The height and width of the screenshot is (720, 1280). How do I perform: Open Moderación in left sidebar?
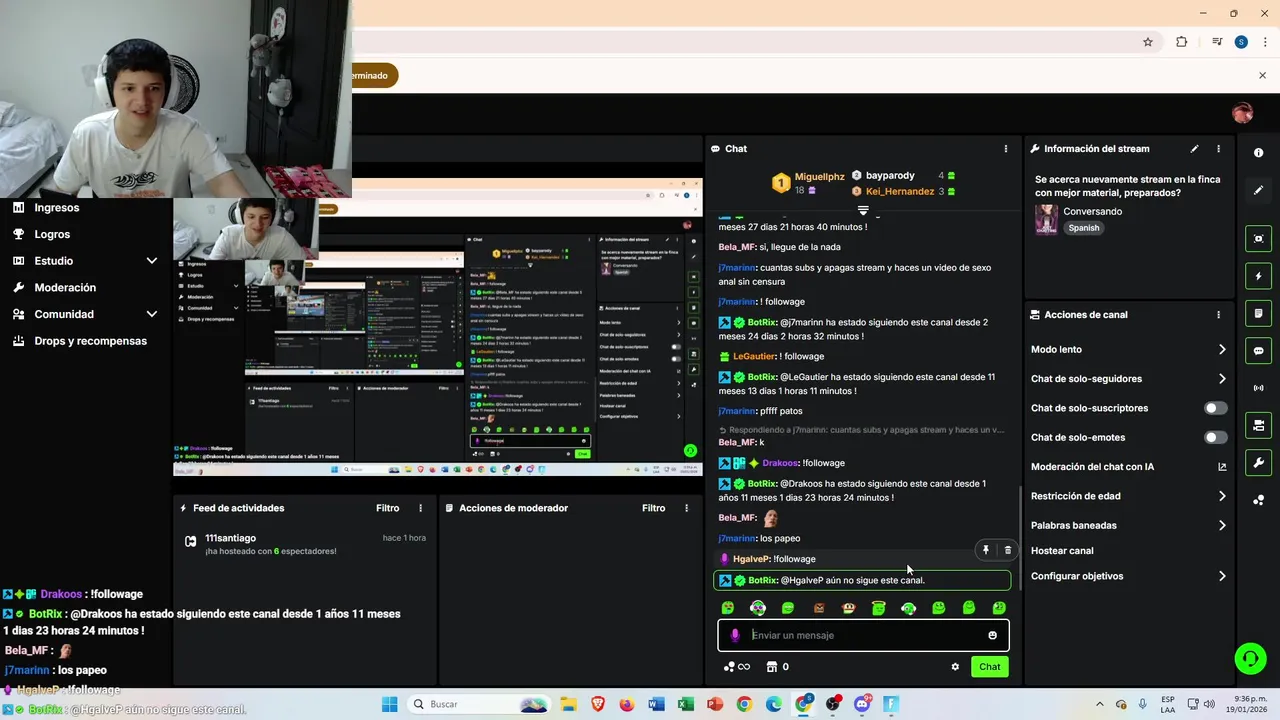[x=65, y=288]
